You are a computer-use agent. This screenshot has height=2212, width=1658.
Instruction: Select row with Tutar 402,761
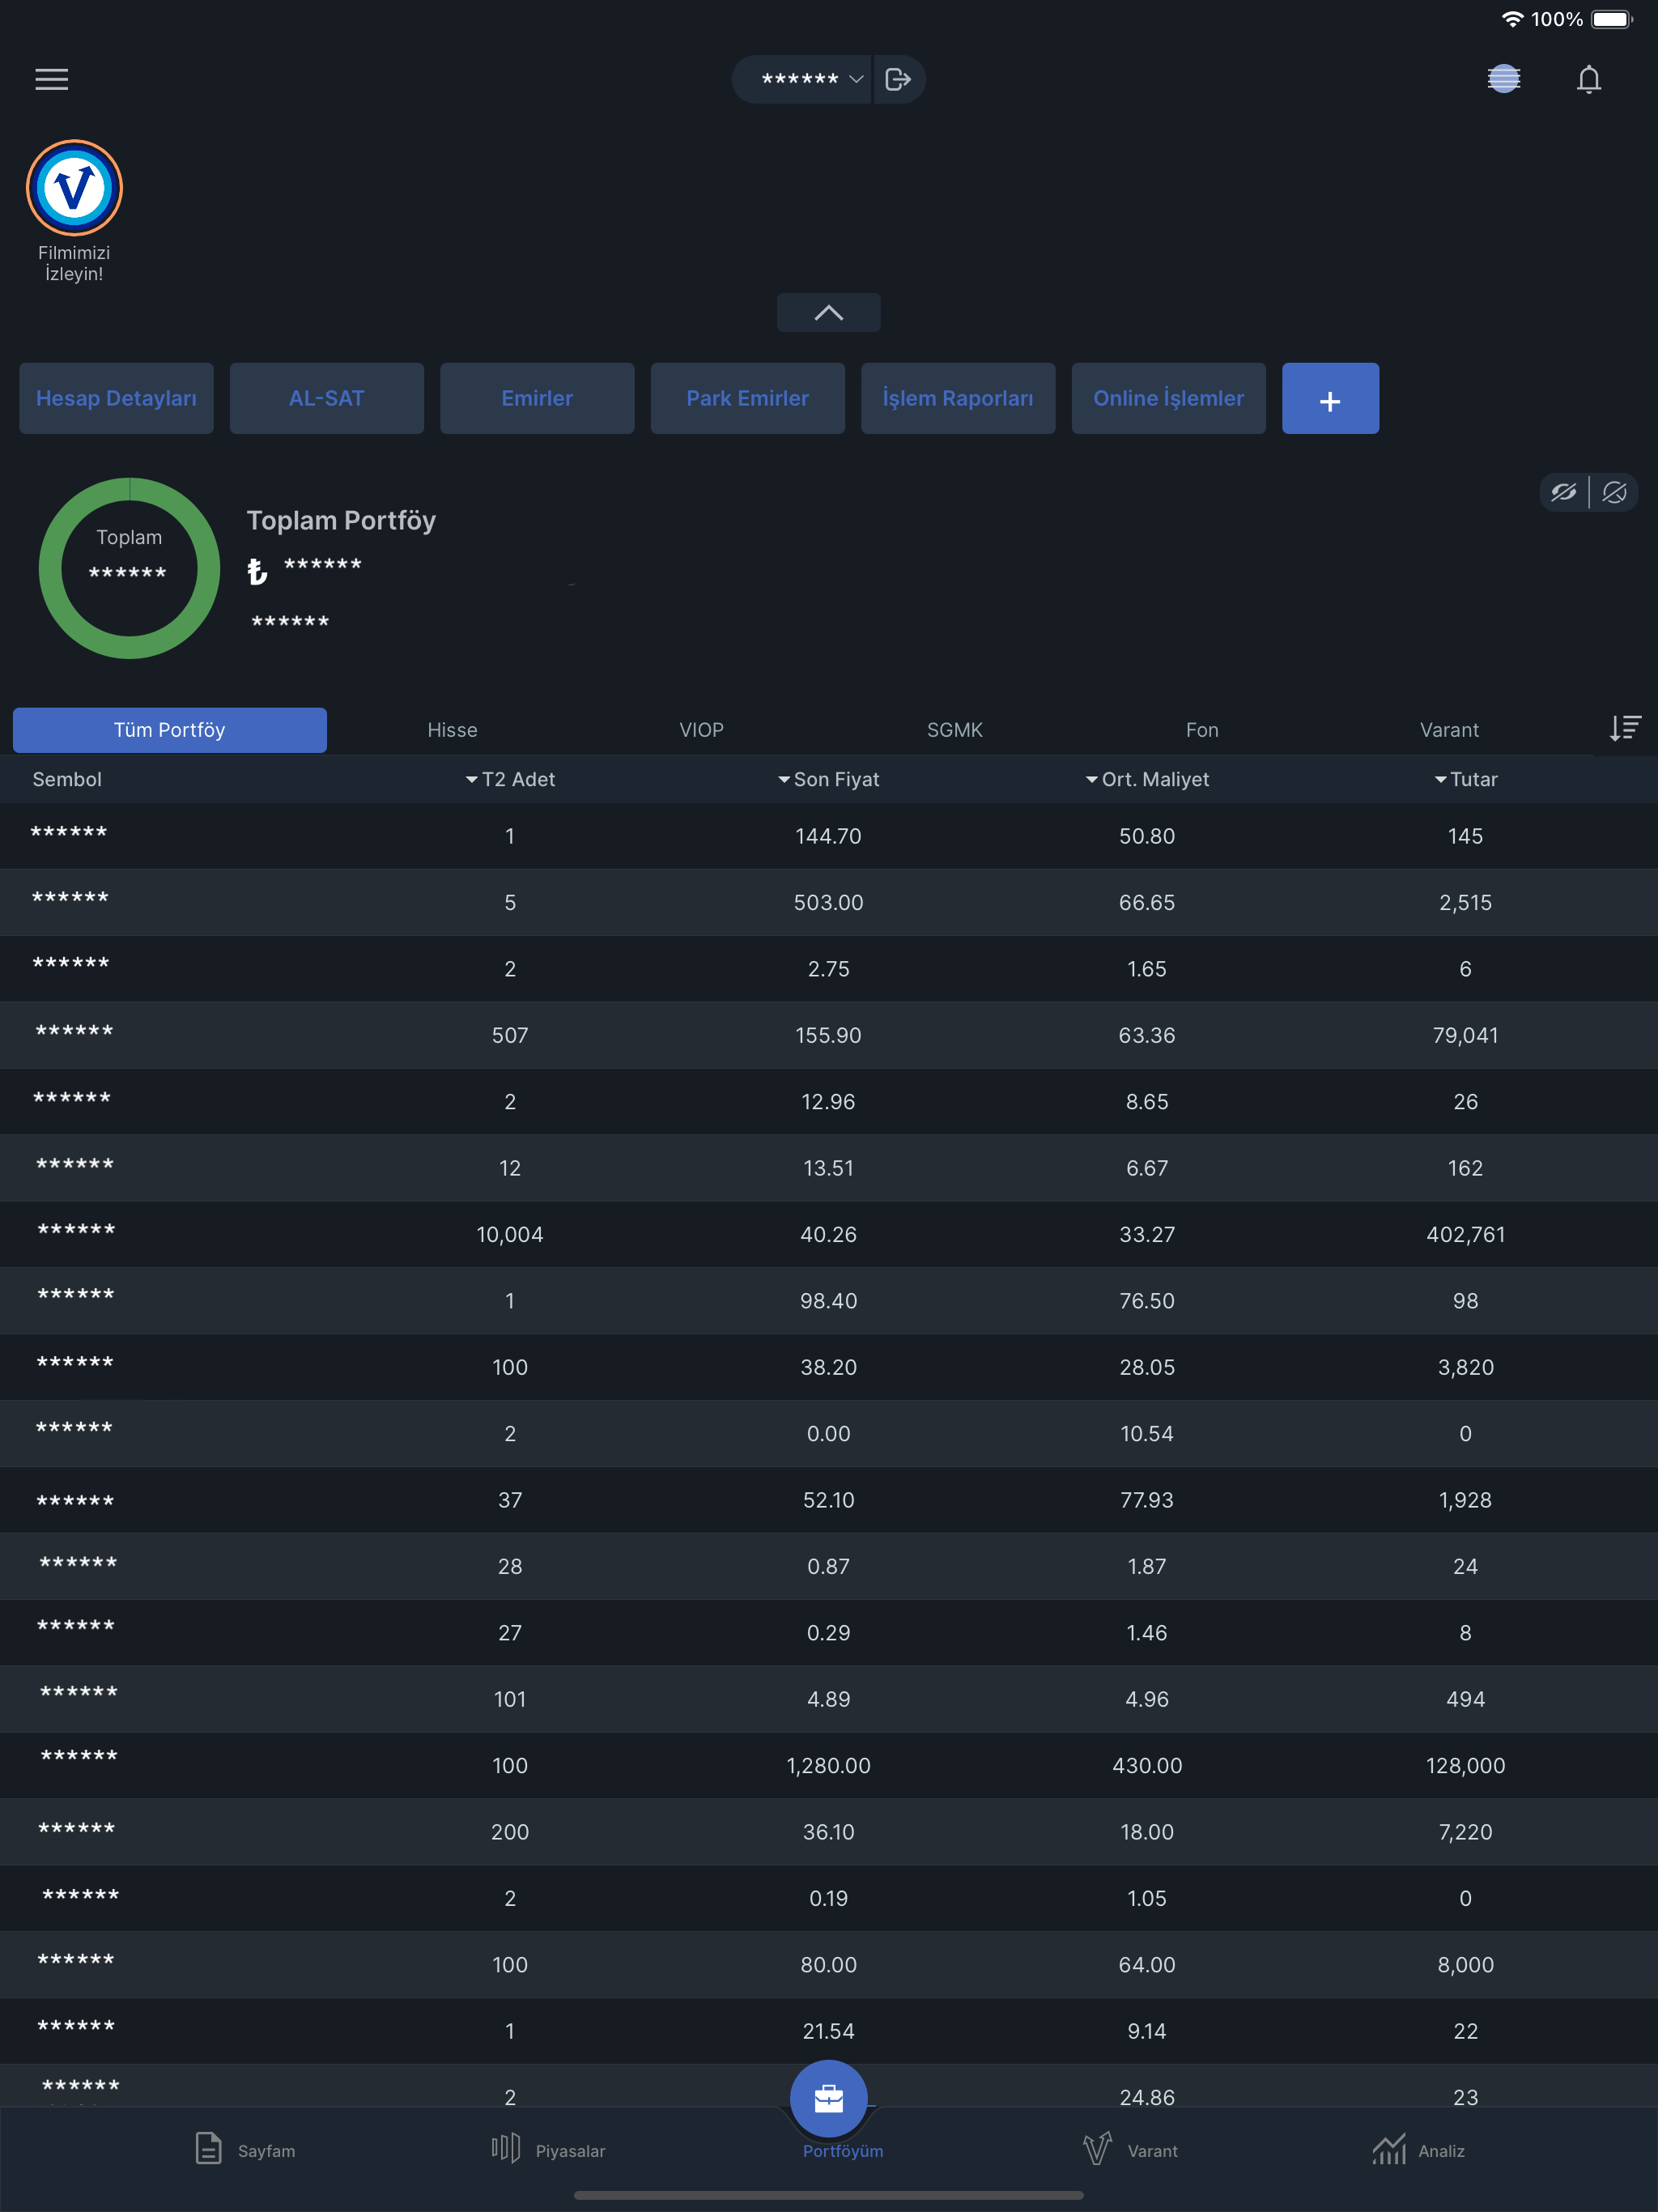point(829,1235)
